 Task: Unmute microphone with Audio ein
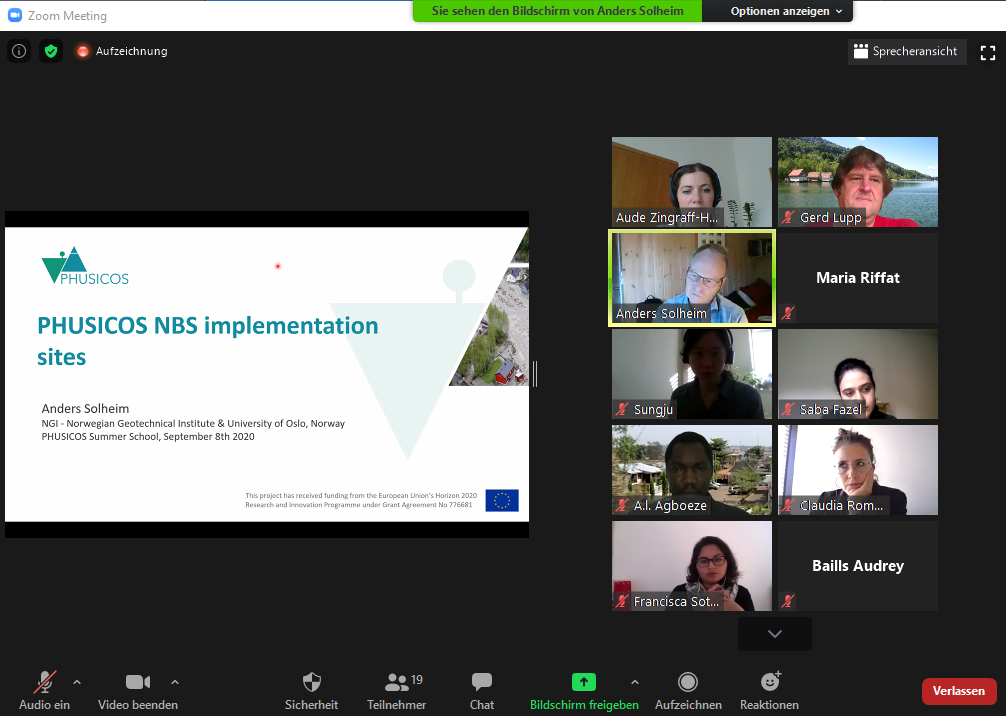(x=45, y=690)
